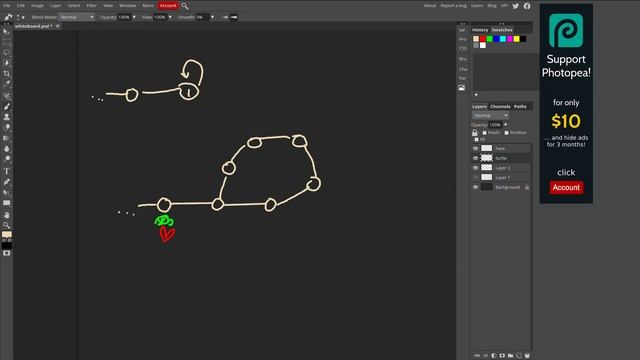Open the Learn link

[x=477, y=6]
